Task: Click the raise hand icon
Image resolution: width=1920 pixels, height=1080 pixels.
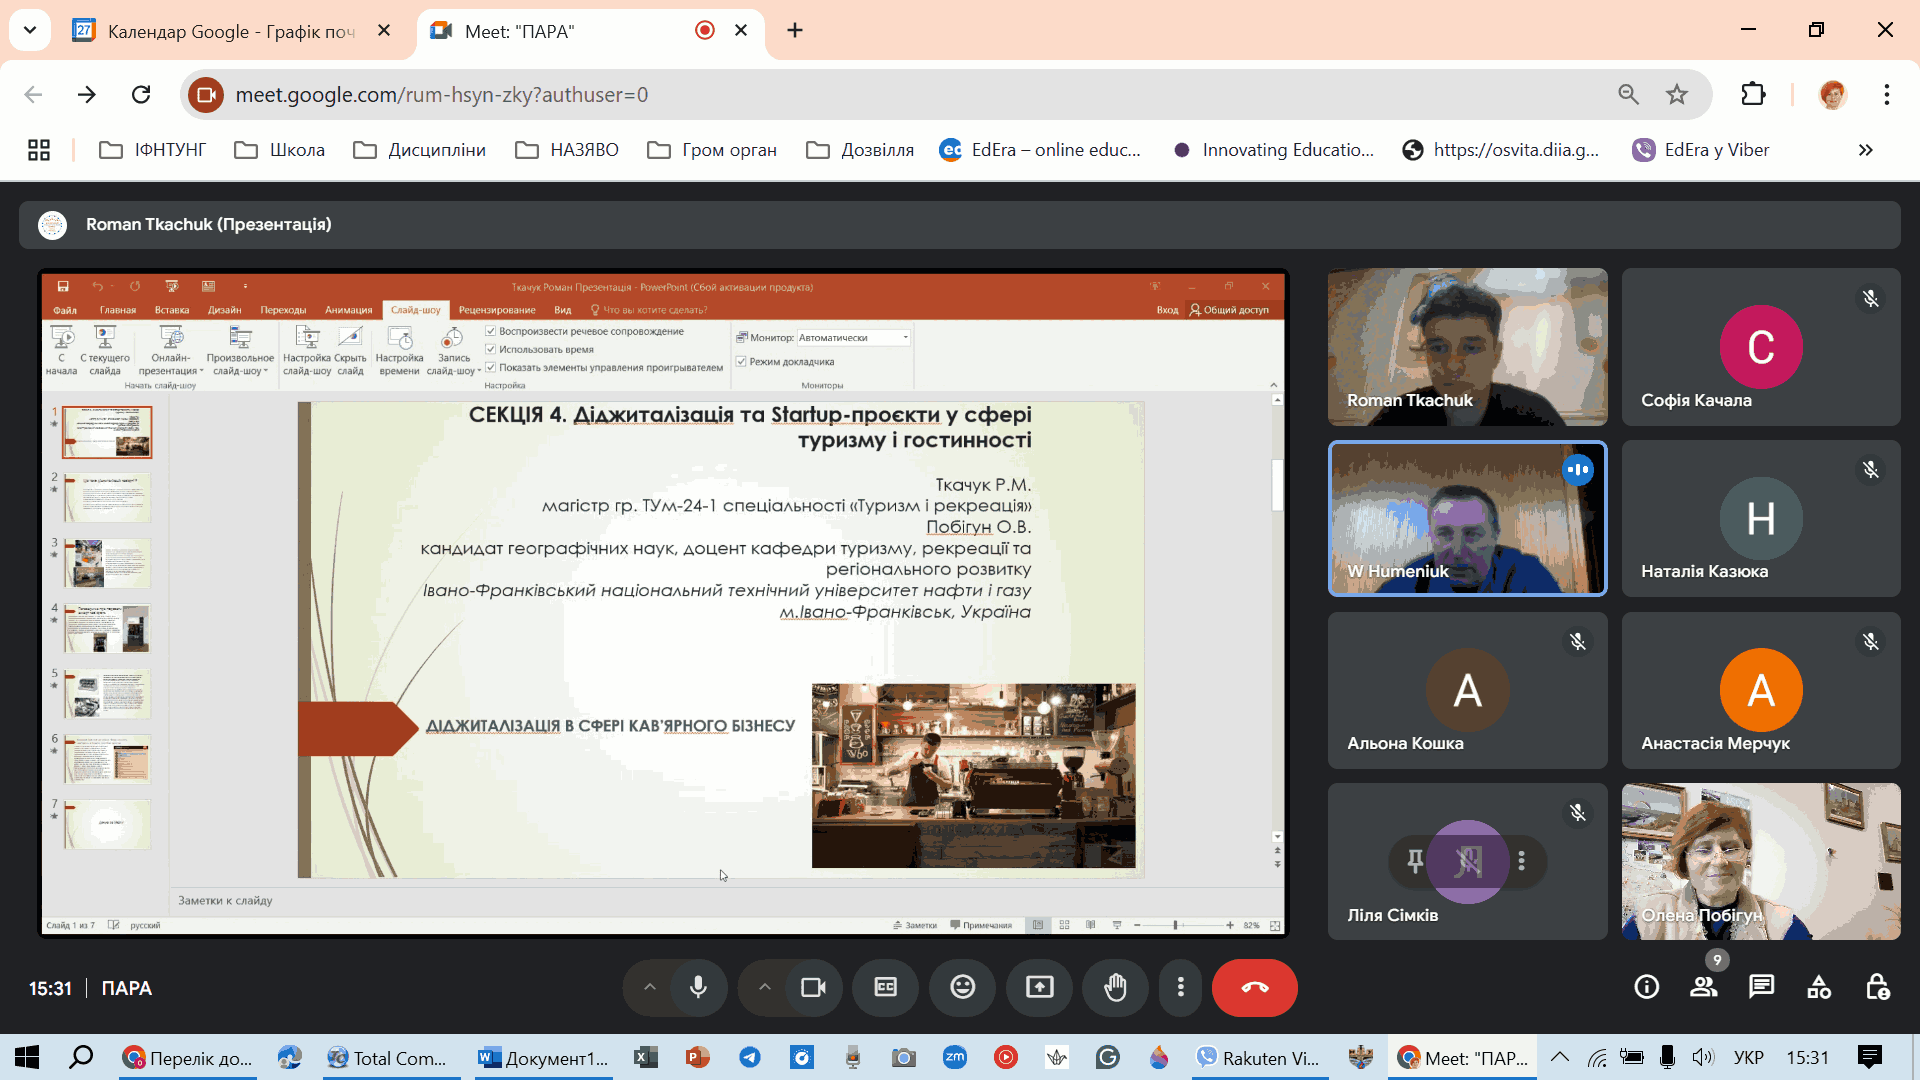Action: [1115, 988]
